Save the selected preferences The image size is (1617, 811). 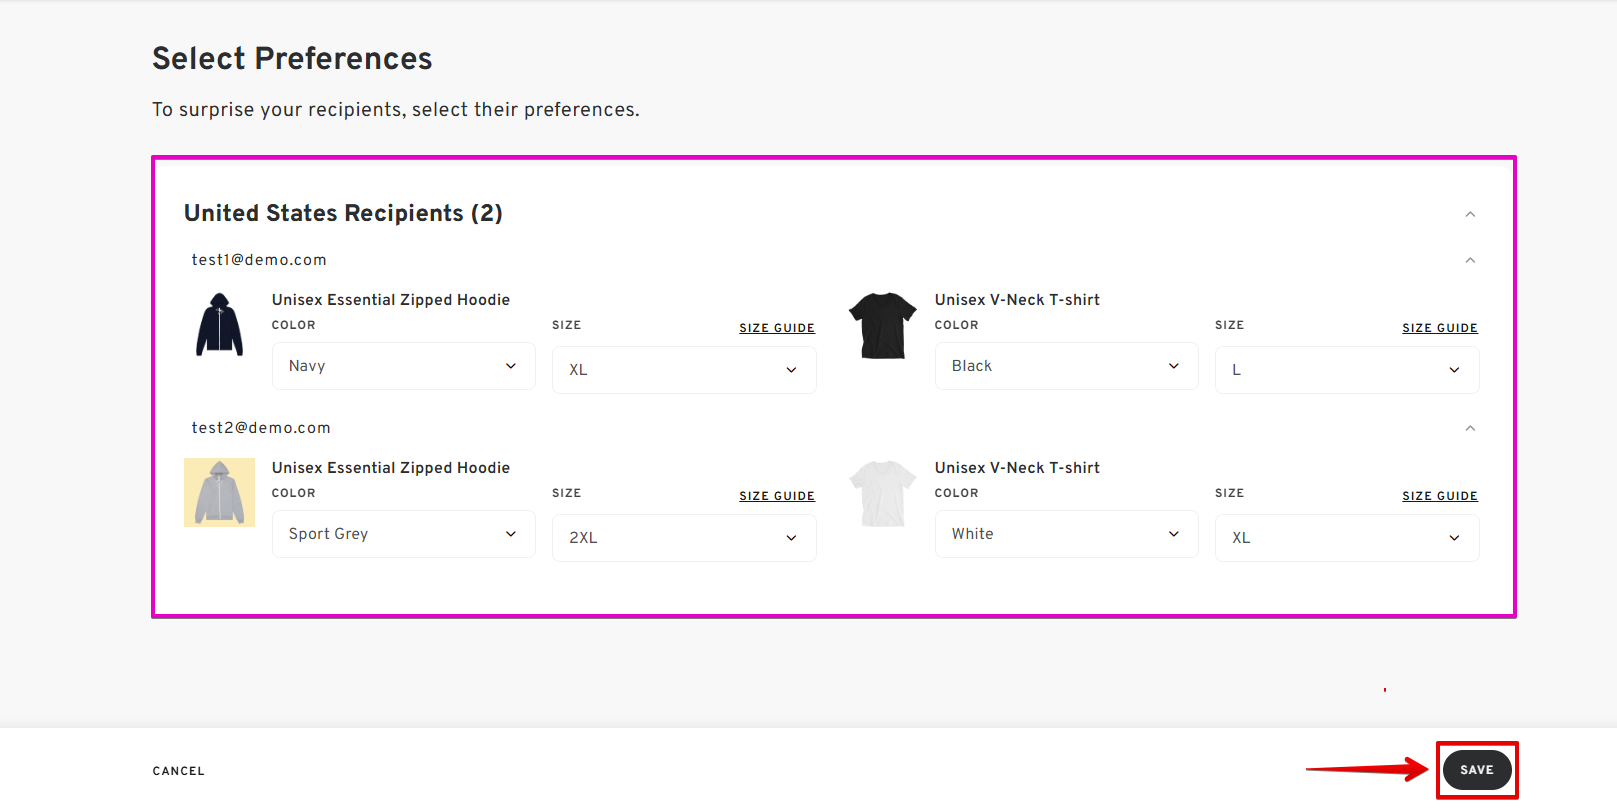pyautogui.click(x=1477, y=770)
